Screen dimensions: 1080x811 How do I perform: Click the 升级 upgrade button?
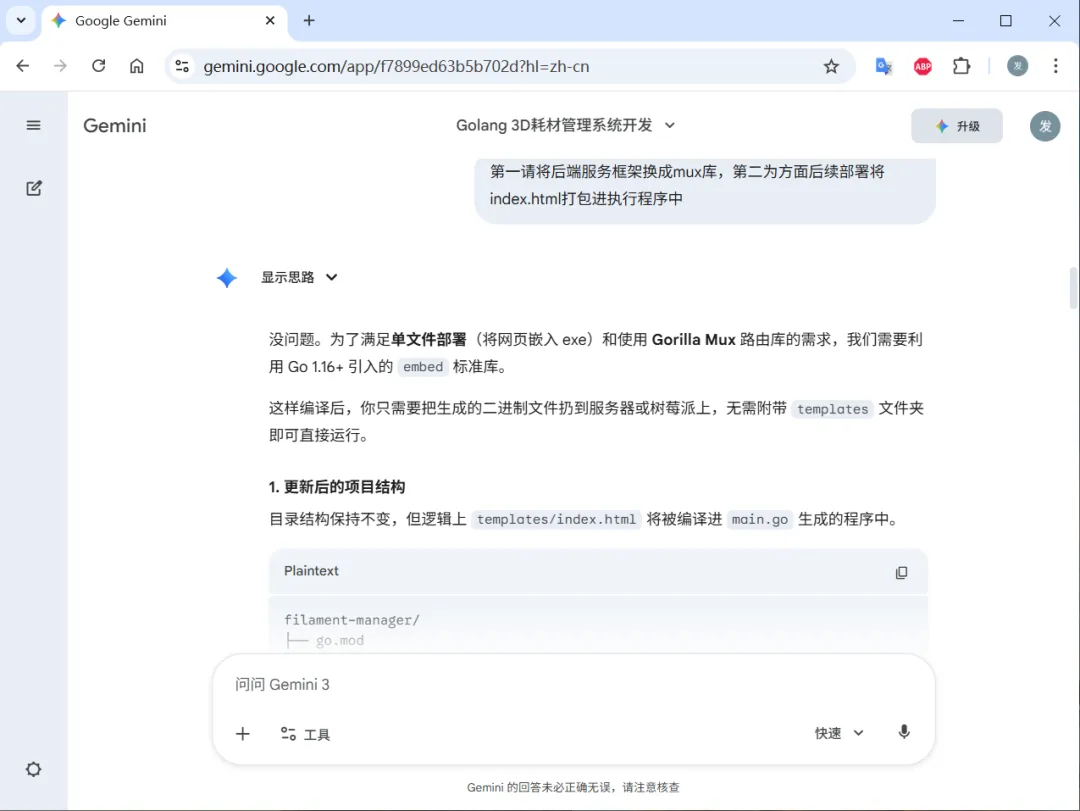(957, 126)
